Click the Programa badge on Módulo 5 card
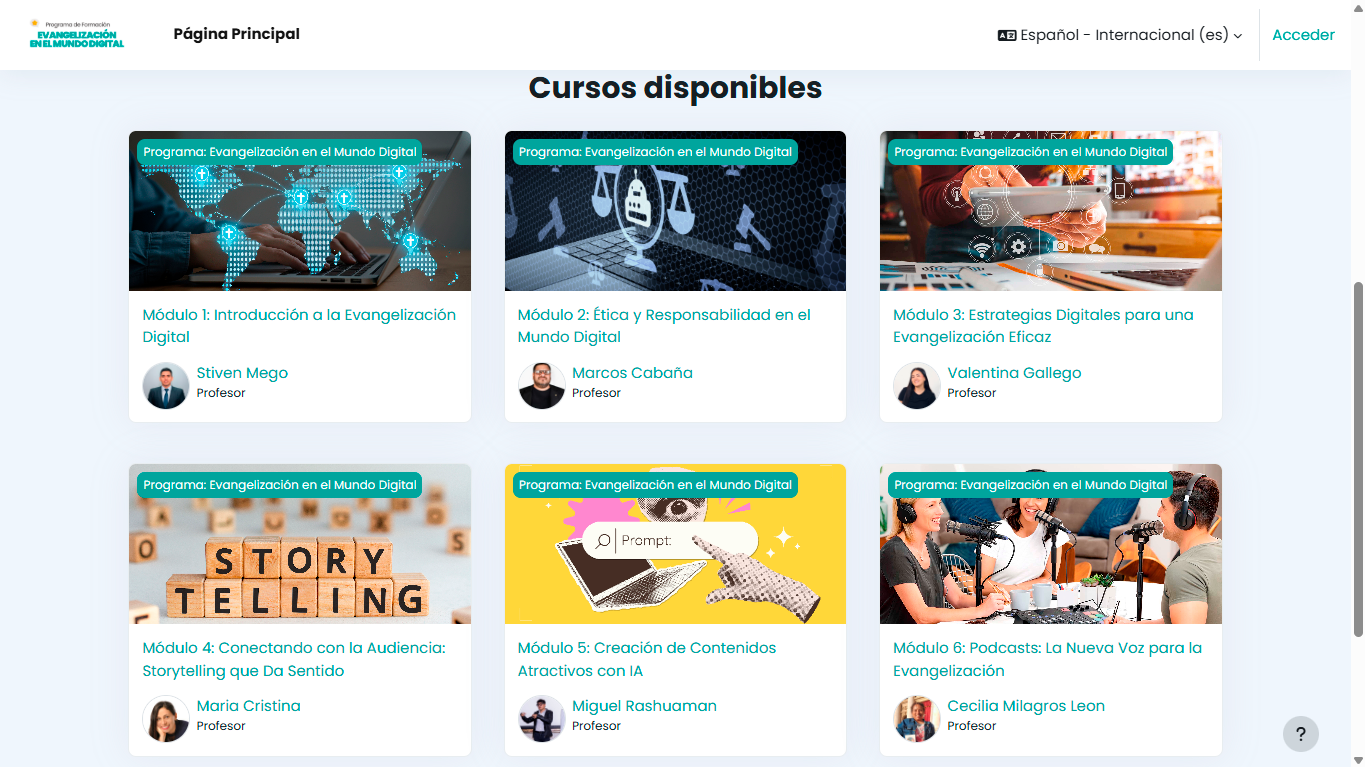The image size is (1365, 767). point(655,485)
